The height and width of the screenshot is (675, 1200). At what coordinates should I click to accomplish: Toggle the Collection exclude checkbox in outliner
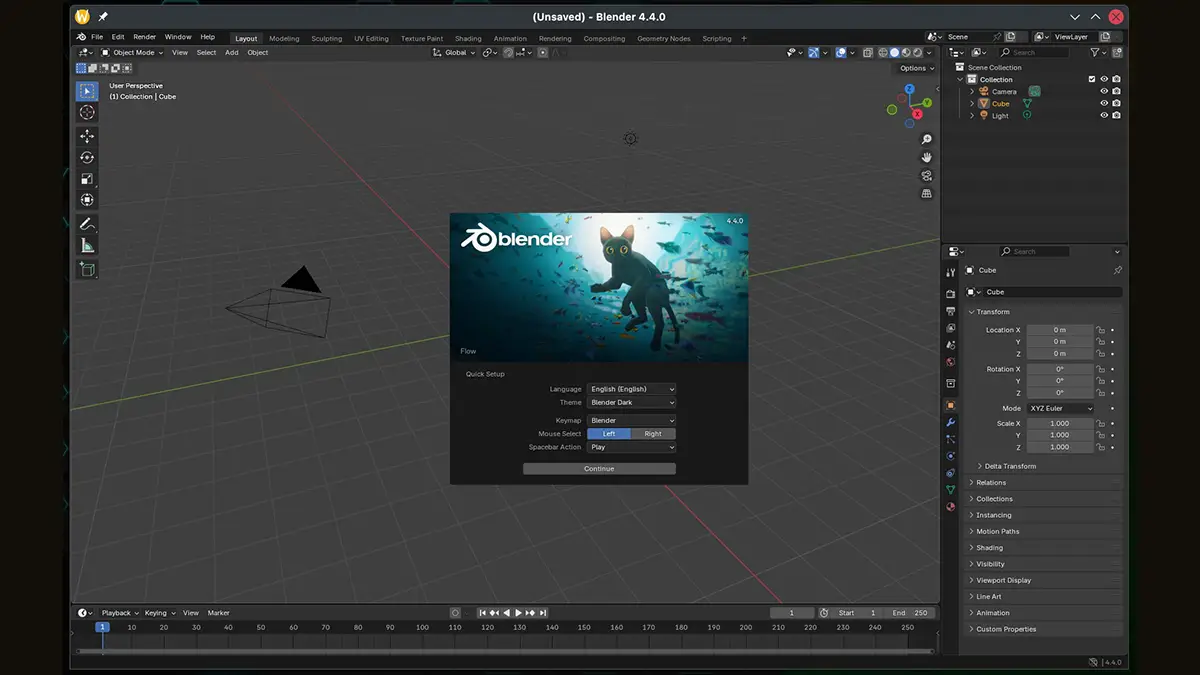click(1091, 79)
